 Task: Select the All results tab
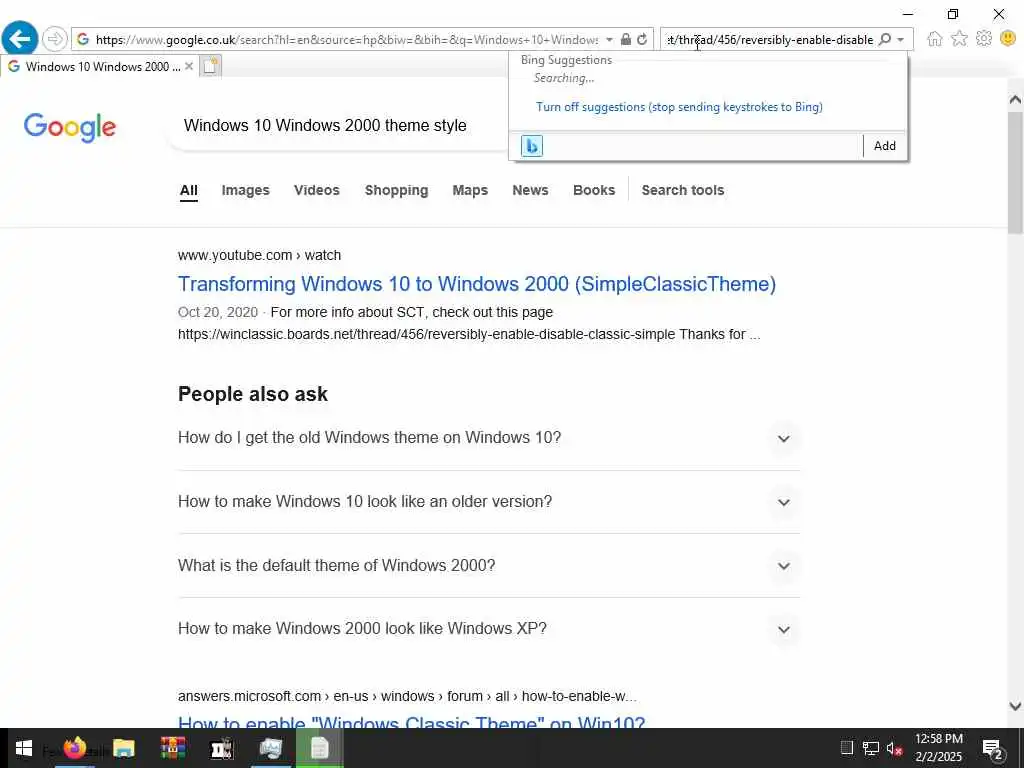[x=189, y=190]
